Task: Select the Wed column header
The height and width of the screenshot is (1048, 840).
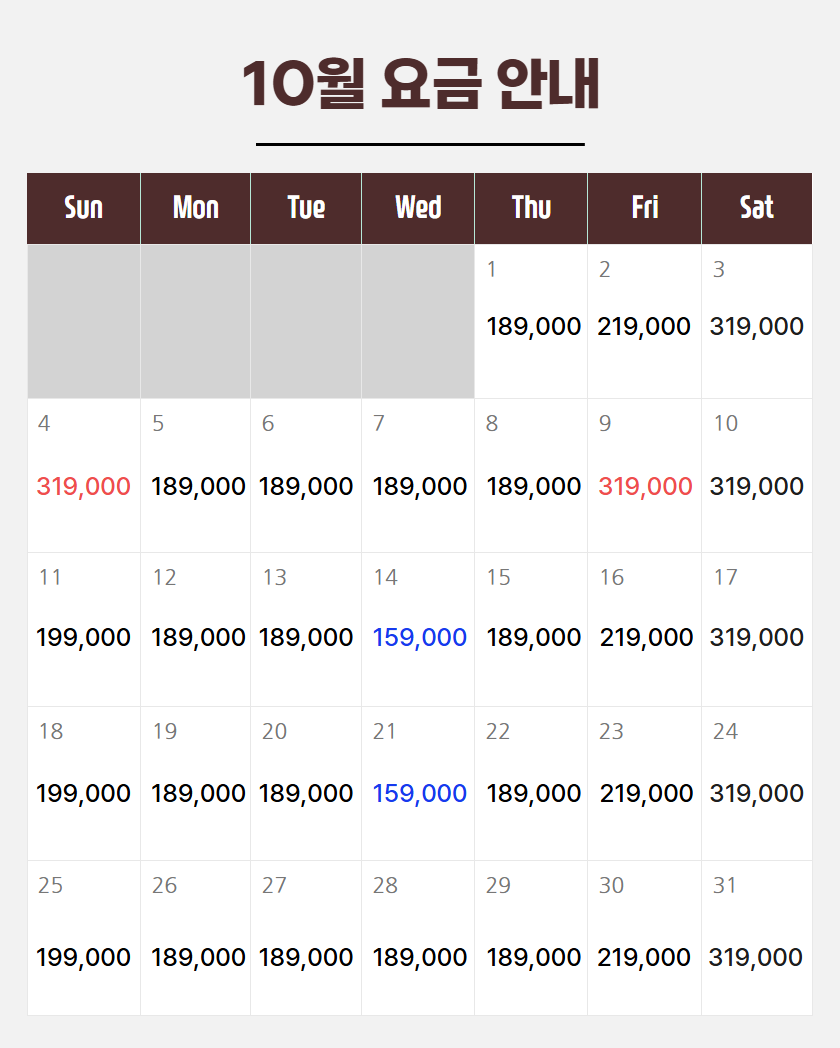Action: click(418, 208)
